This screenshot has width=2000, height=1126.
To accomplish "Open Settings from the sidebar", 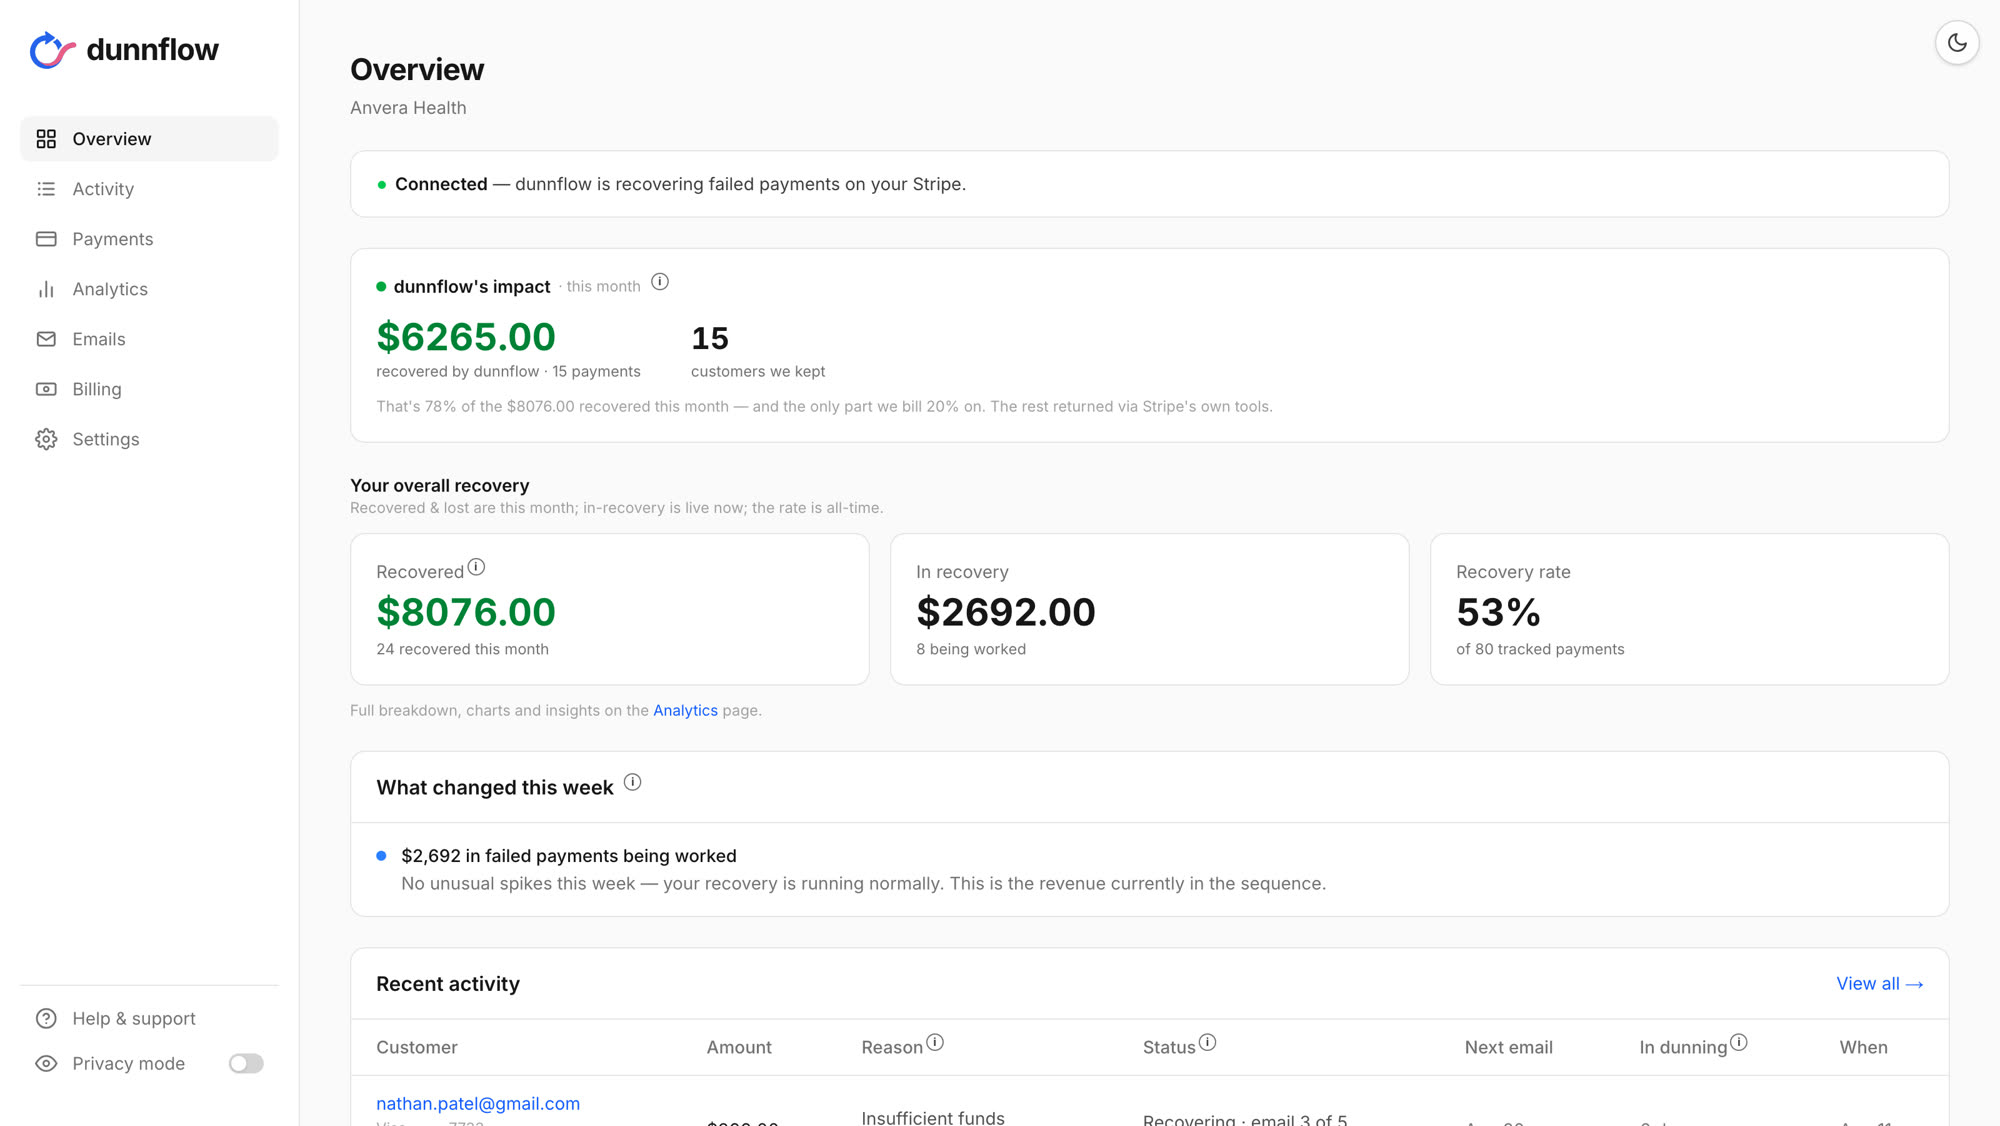I will point(149,439).
